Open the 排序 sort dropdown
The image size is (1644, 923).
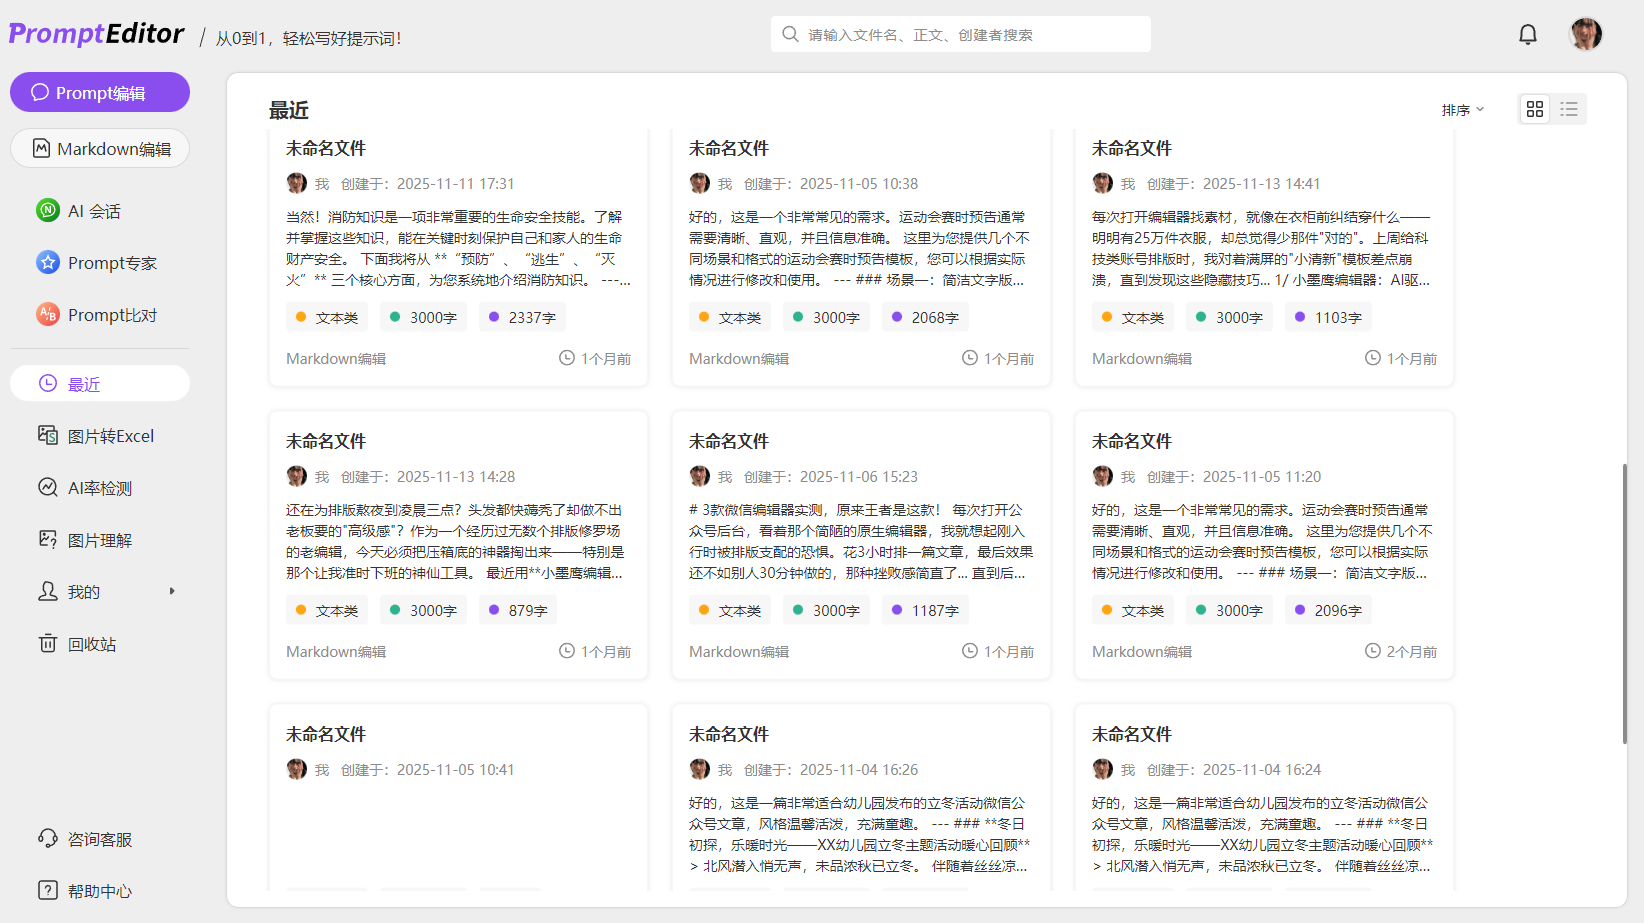[1462, 110]
